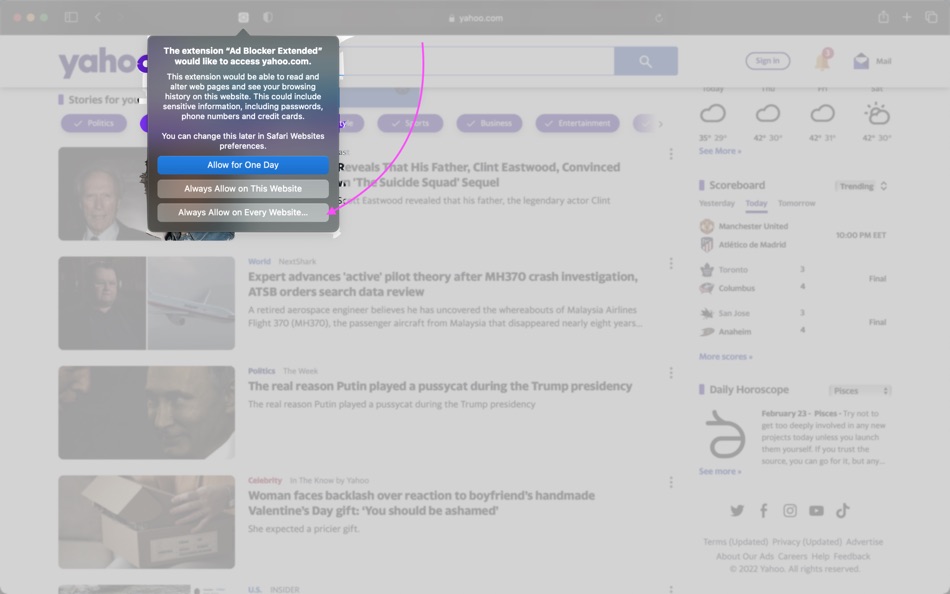Screen dimensions: 950x594
Task: Click Atlético de Madrid team row
Action: click(743, 244)
